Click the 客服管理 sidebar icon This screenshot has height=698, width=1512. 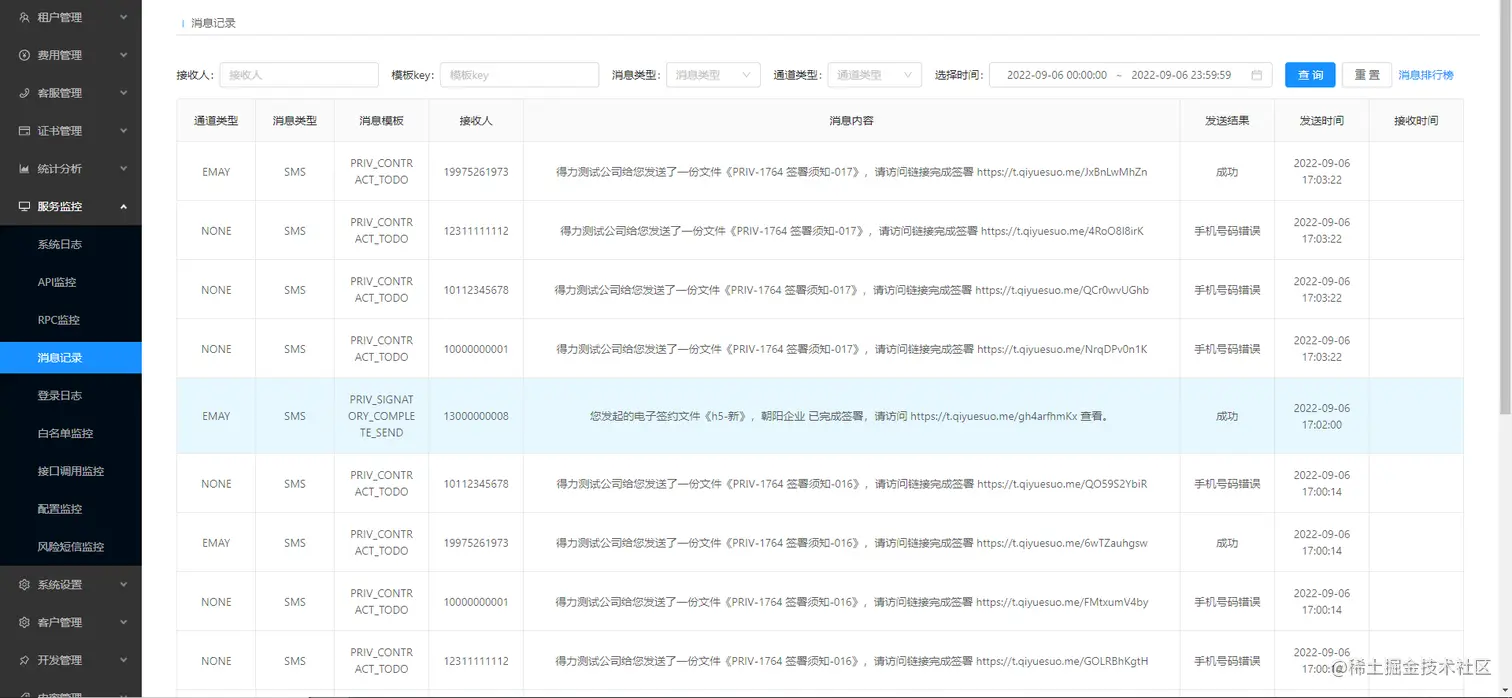pos(24,93)
